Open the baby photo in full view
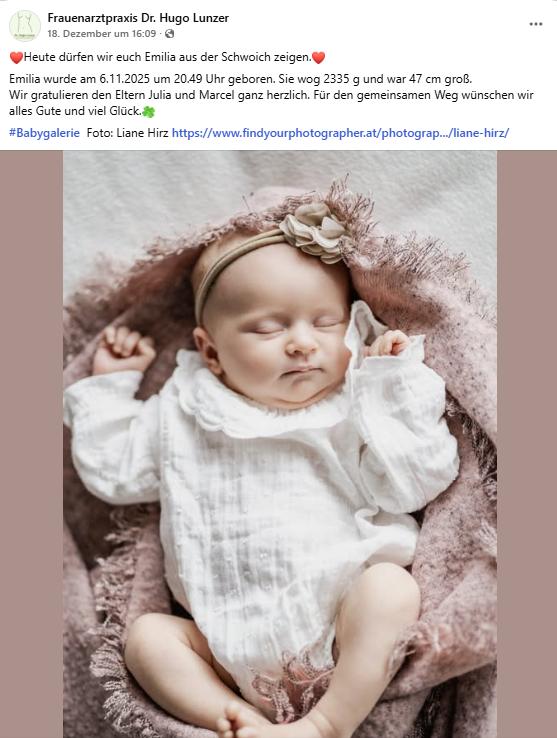 pyautogui.click(x=280, y=444)
